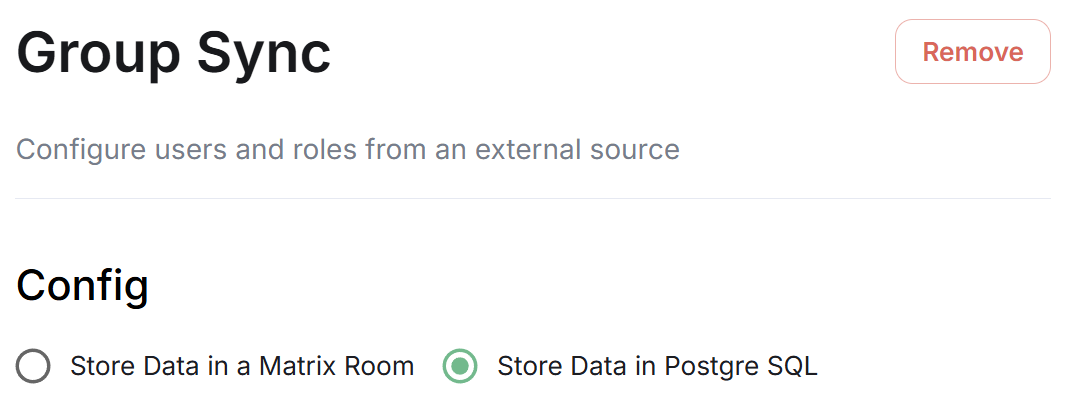The image size is (1065, 404).
Task: Click the Remove button
Action: (x=973, y=52)
